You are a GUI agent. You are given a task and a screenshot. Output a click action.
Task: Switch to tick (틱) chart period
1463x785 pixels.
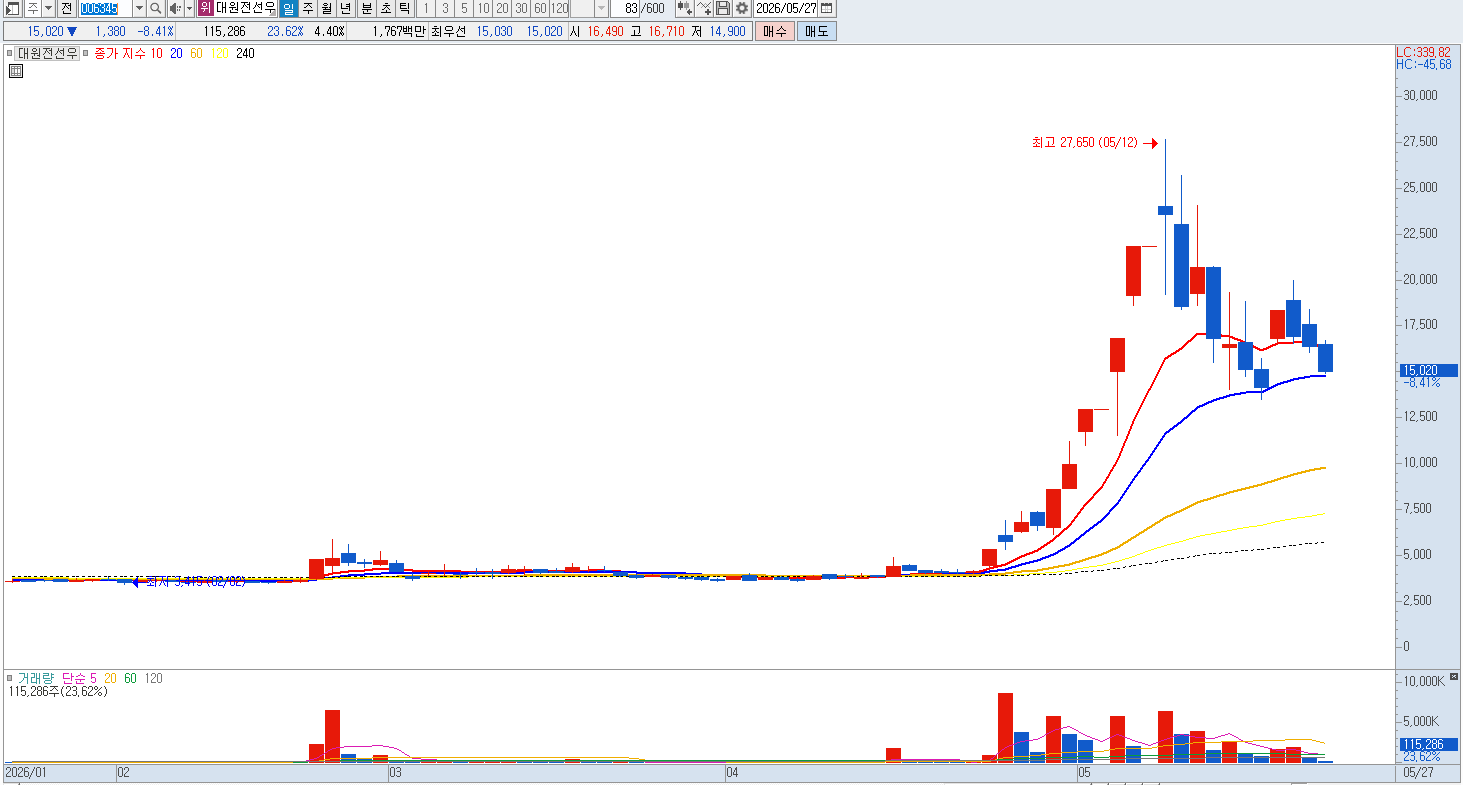coord(404,8)
